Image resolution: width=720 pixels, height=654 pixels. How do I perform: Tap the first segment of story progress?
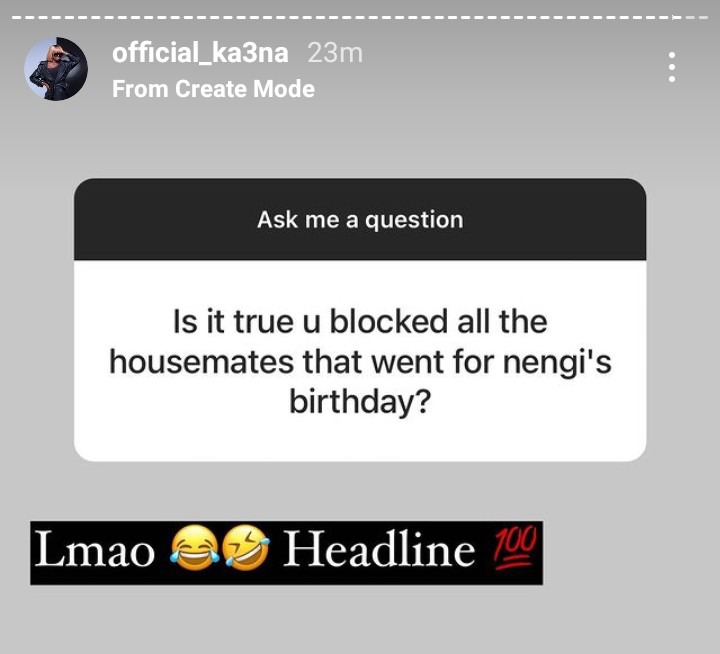16,17
